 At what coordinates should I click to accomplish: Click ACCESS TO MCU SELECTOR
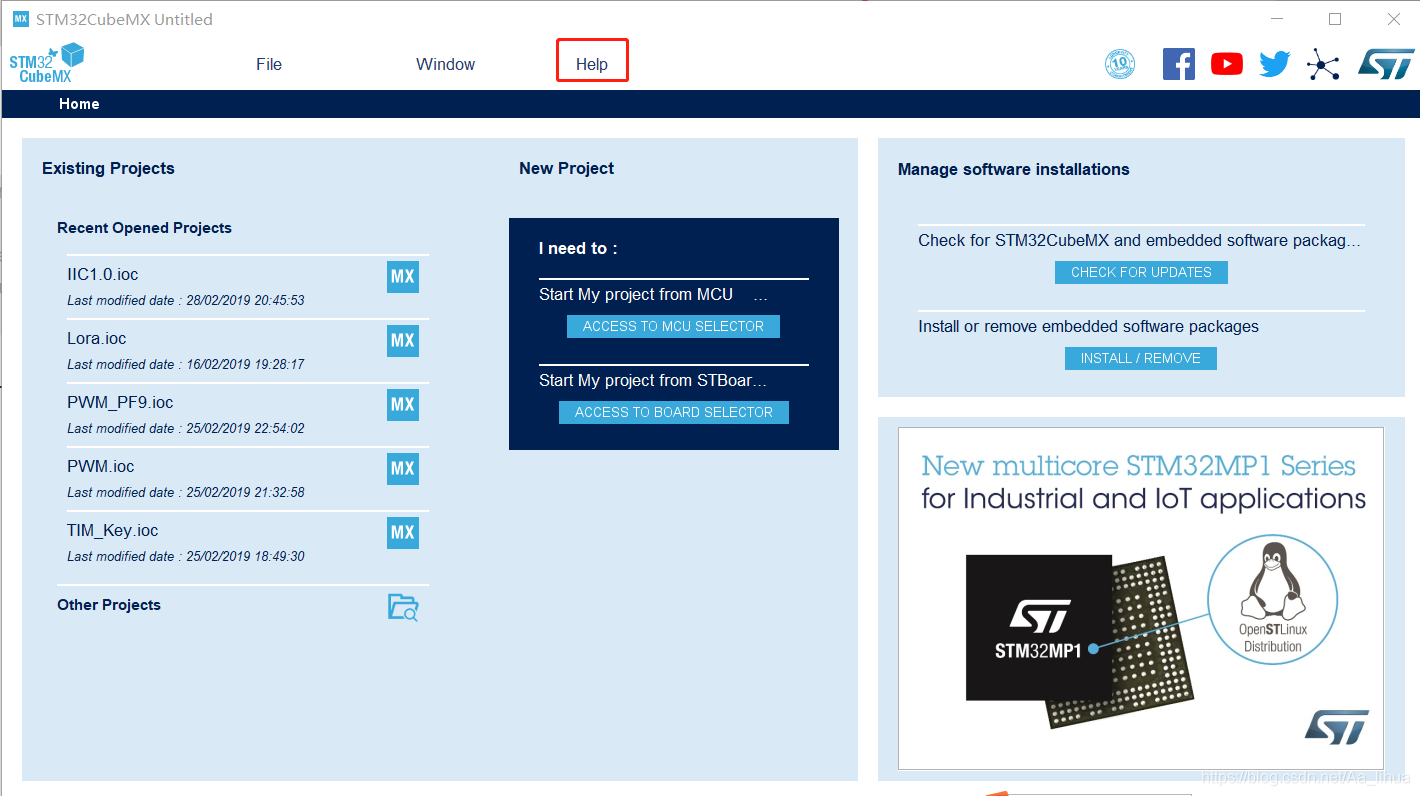[673, 326]
